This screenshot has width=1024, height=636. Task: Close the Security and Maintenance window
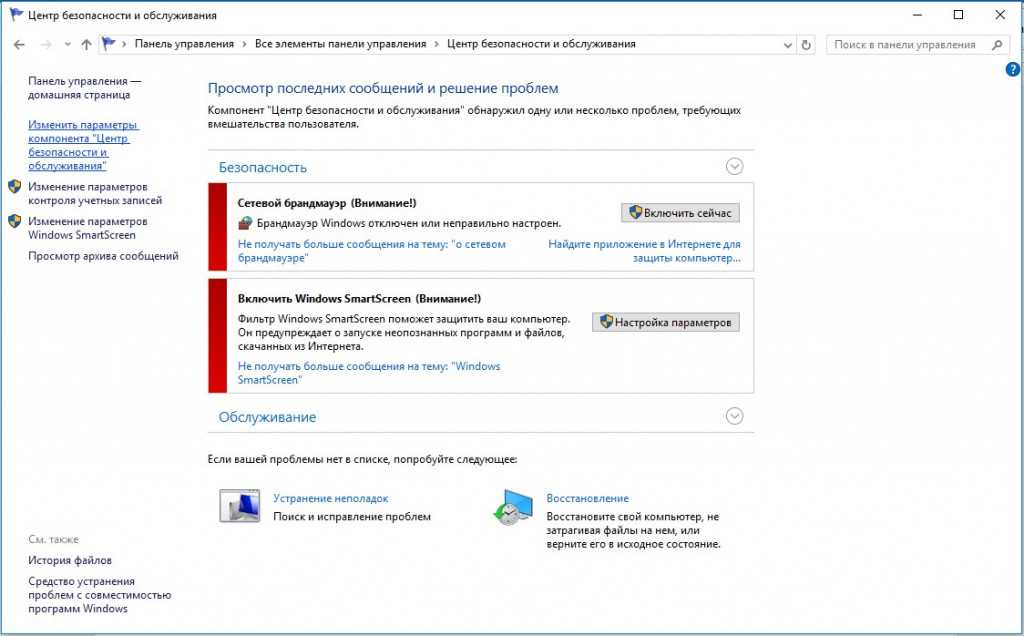click(x=1000, y=14)
